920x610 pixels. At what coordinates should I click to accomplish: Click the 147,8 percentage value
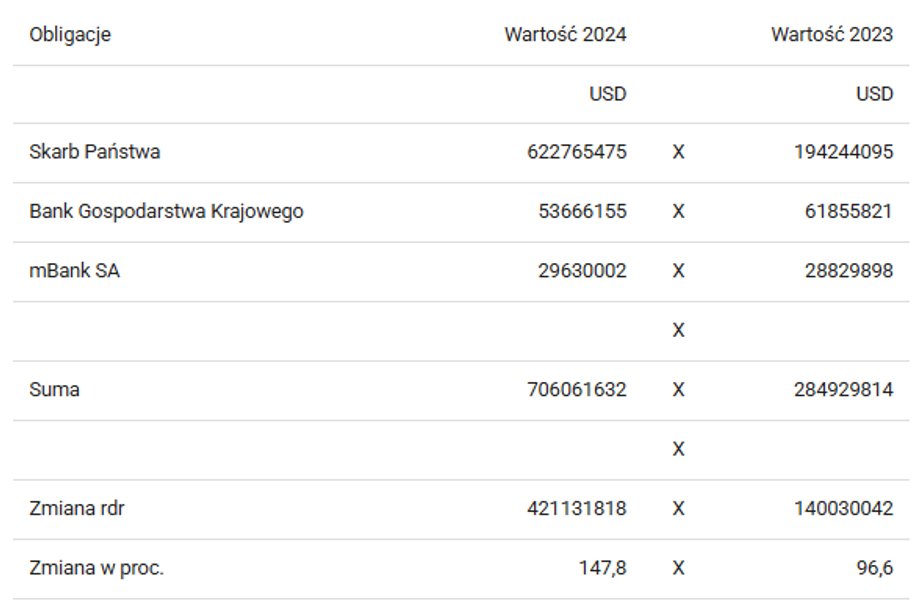[602, 568]
